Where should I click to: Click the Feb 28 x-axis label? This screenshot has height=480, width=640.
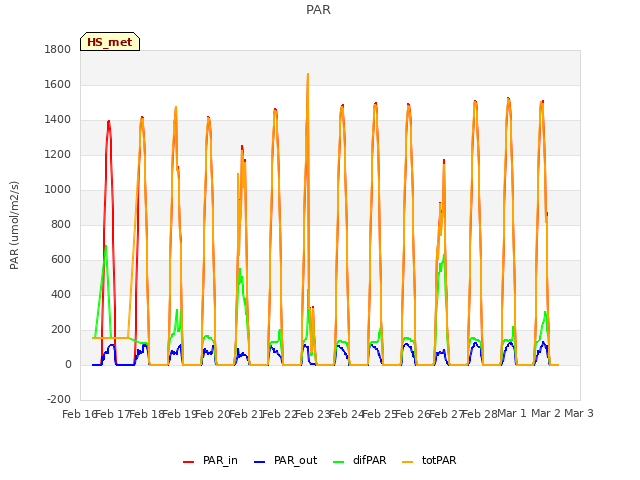479,414
